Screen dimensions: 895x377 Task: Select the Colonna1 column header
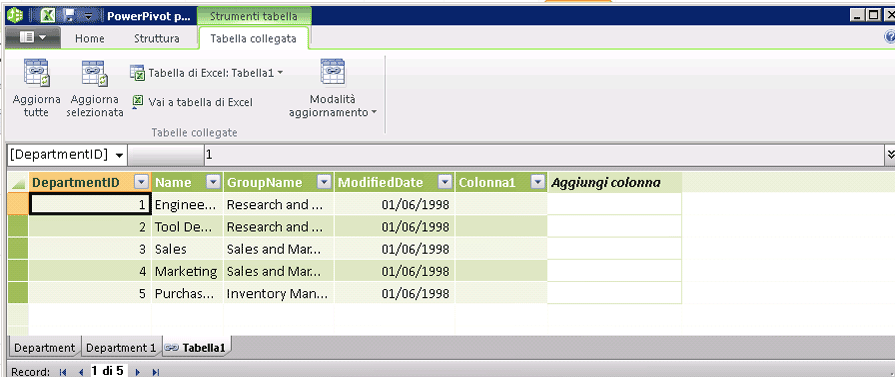pos(487,182)
